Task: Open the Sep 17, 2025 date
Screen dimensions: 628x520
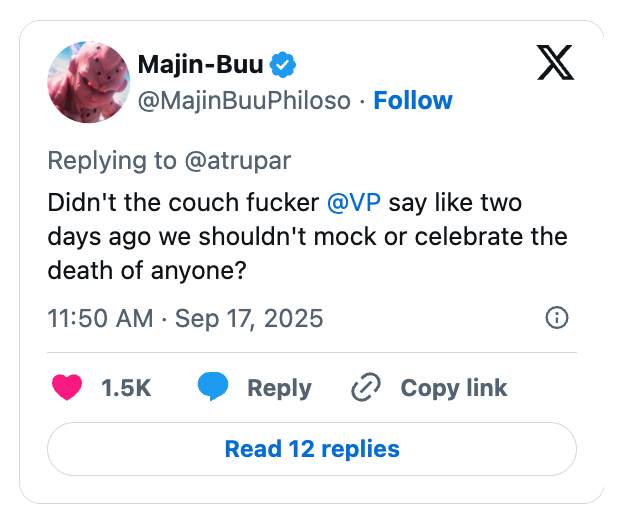Action: pyautogui.click(x=249, y=319)
